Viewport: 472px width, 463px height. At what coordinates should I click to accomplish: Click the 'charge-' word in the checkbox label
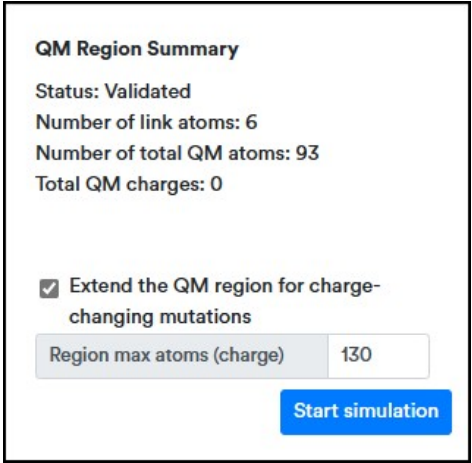pos(345,287)
